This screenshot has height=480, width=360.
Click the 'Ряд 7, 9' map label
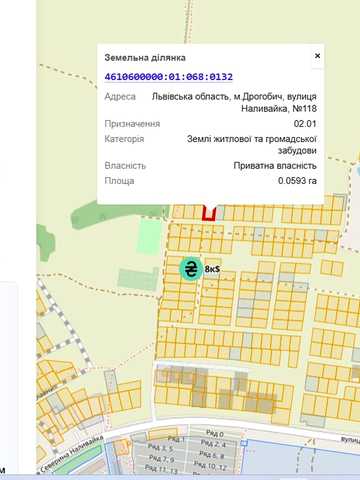click(162, 459)
